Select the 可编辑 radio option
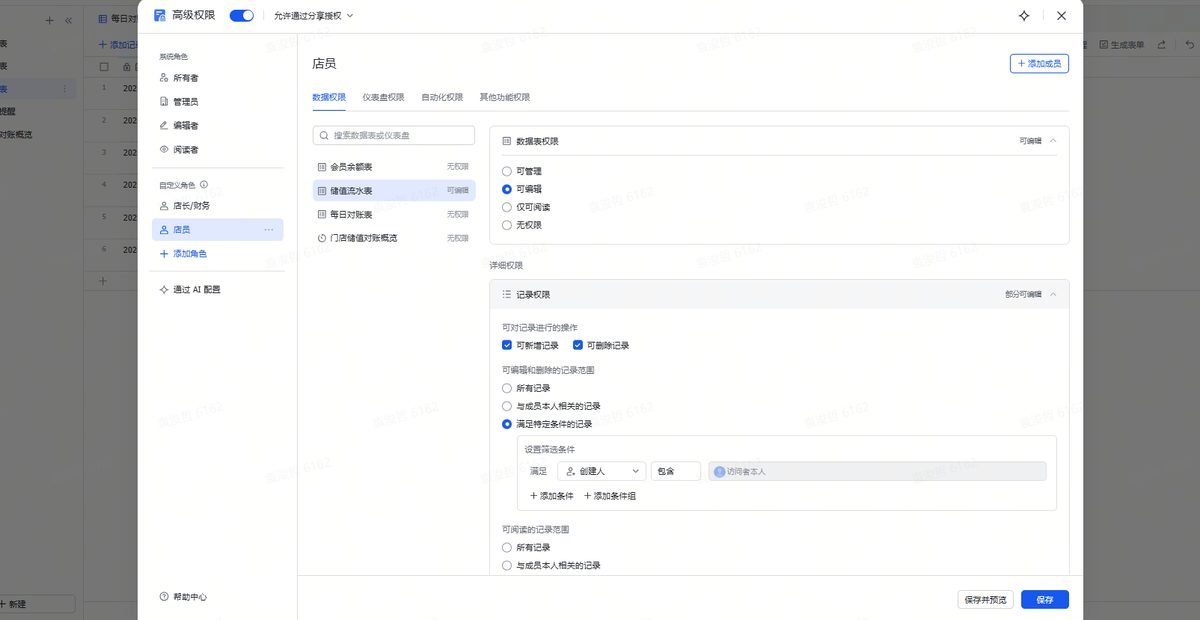1200x620 pixels. 507,189
